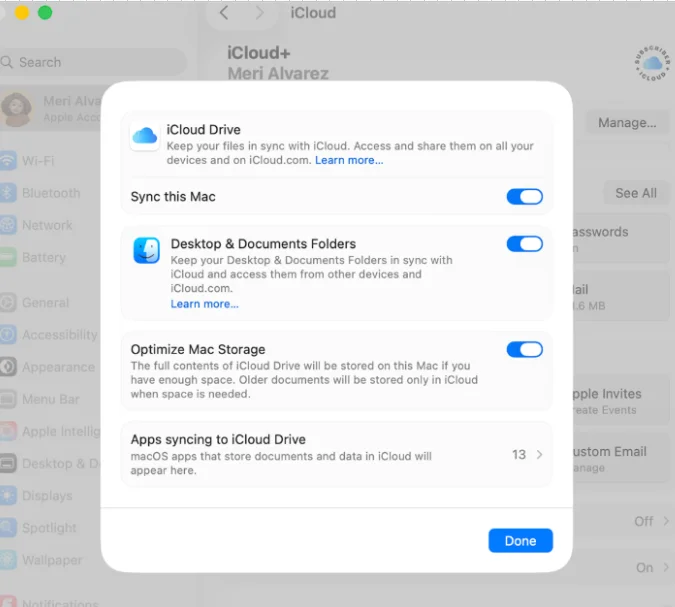Open Appearance settings label

(x=59, y=367)
